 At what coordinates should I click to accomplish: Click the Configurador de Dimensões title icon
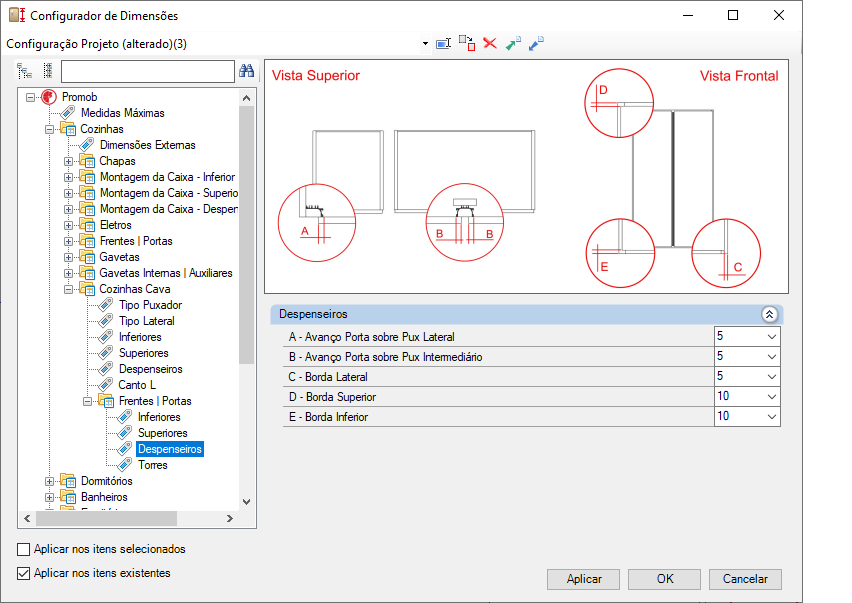pos(17,15)
